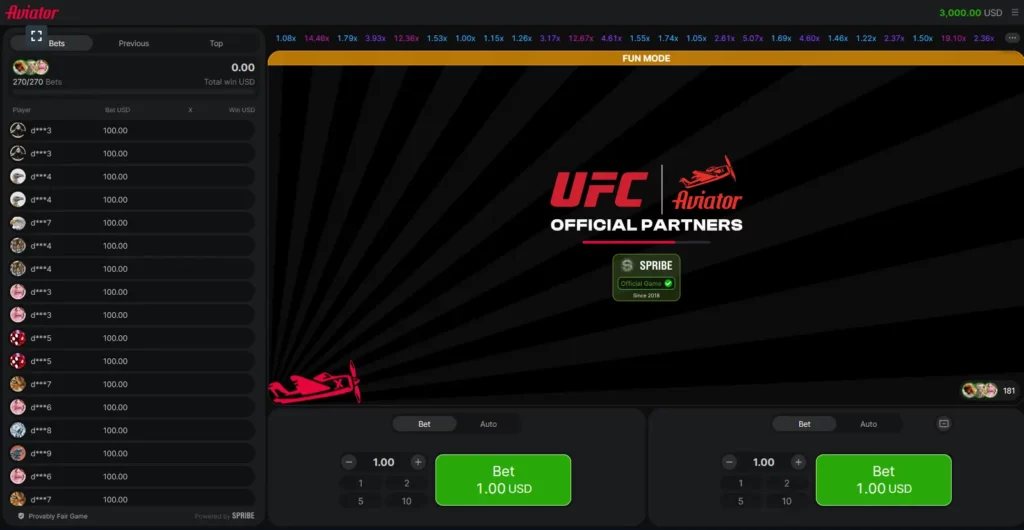Select the 10 quick amount in right panel
1024x530 pixels.
(x=786, y=501)
